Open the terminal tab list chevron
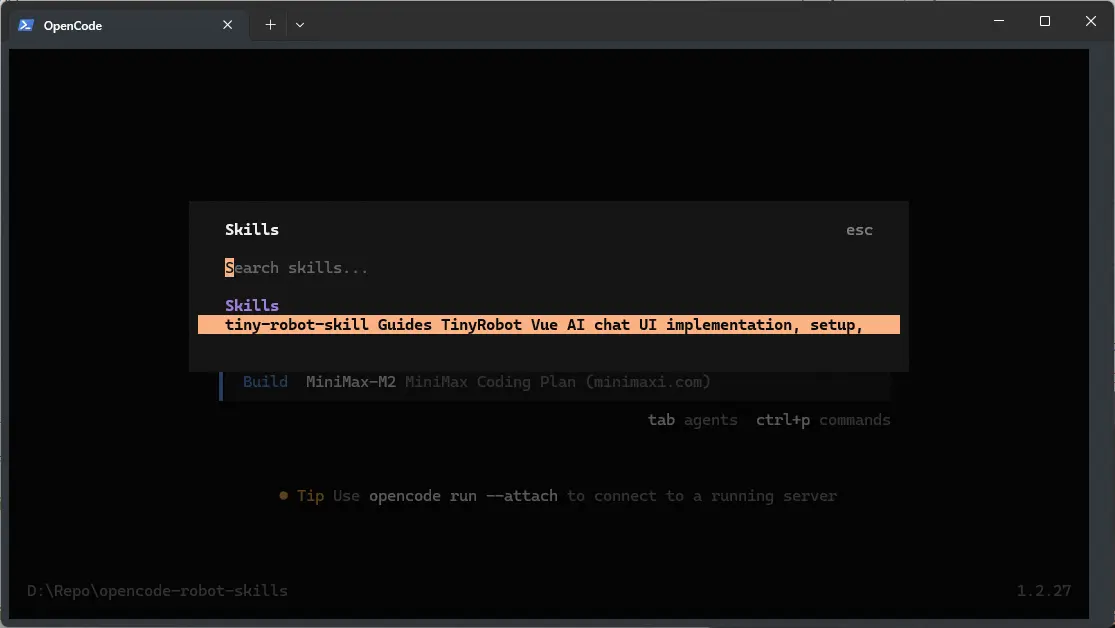The width and height of the screenshot is (1115, 628). point(299,24)
